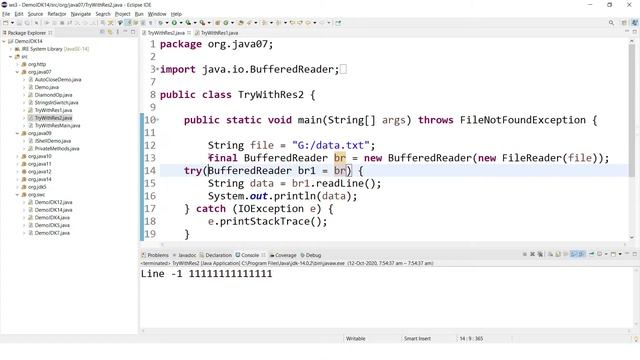Screen dimensions: 640x360
Task: Open Package Explorer view menu icon
Action: coord(118,32)
